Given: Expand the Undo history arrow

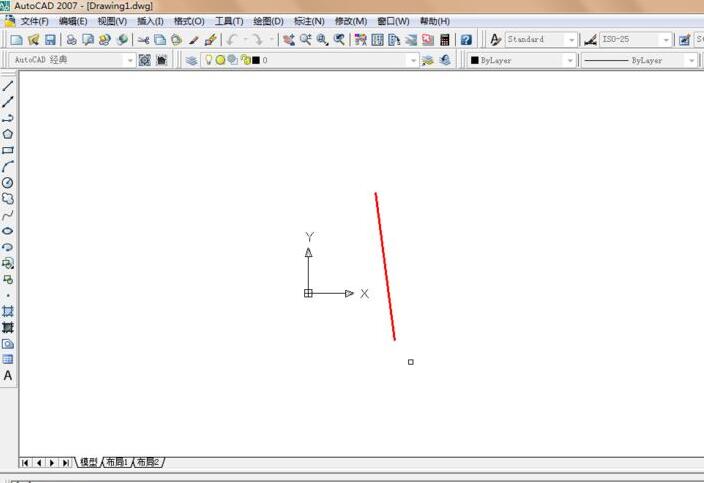Looking at the screenshot, I should point(246,40).
